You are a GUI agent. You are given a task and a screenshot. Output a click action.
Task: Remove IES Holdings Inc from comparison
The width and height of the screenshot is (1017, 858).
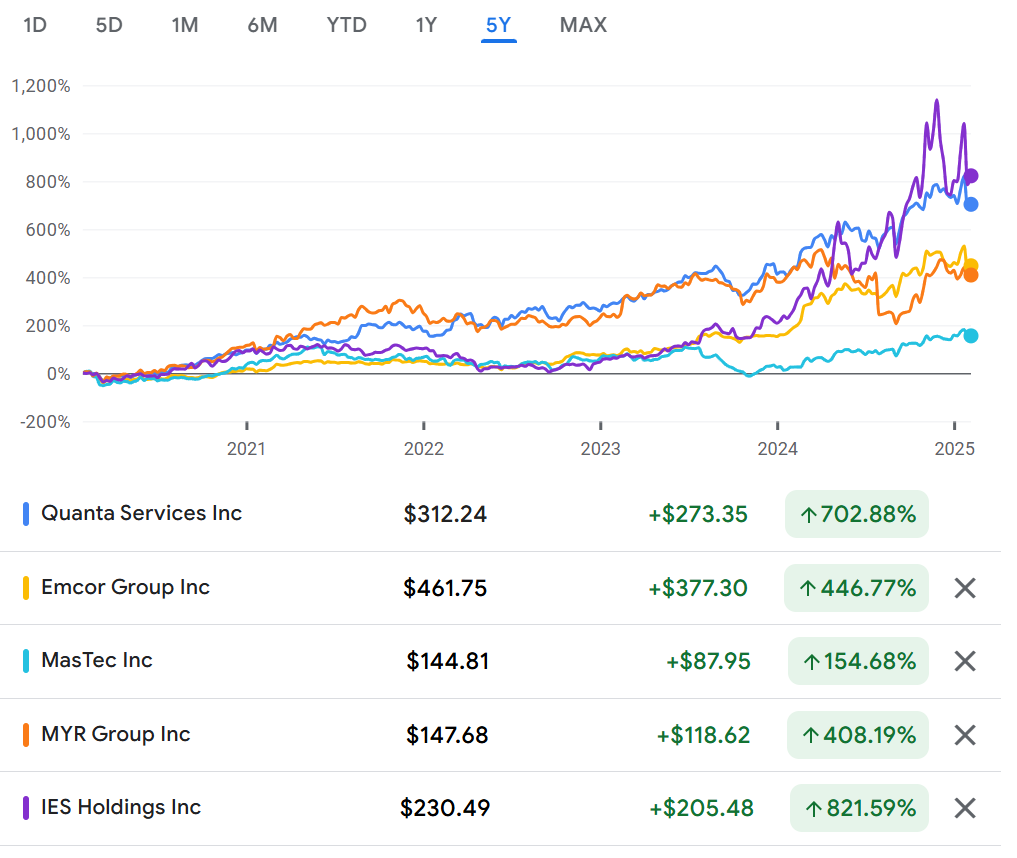point(965,809)
